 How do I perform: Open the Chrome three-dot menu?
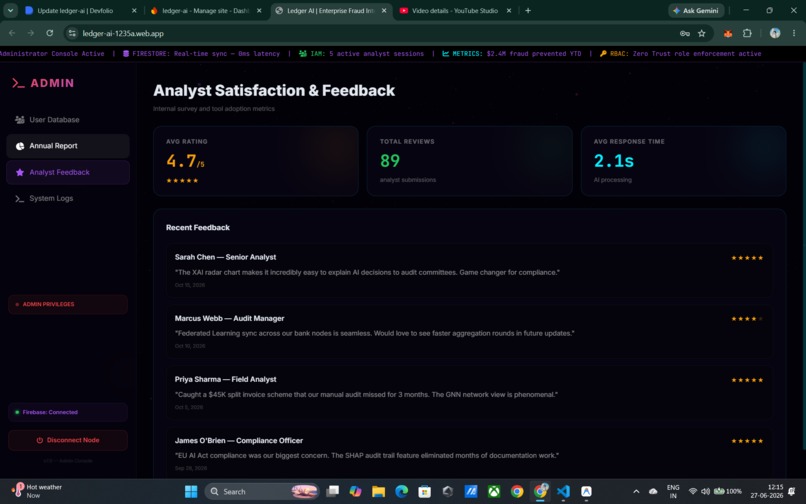(794, 33)
